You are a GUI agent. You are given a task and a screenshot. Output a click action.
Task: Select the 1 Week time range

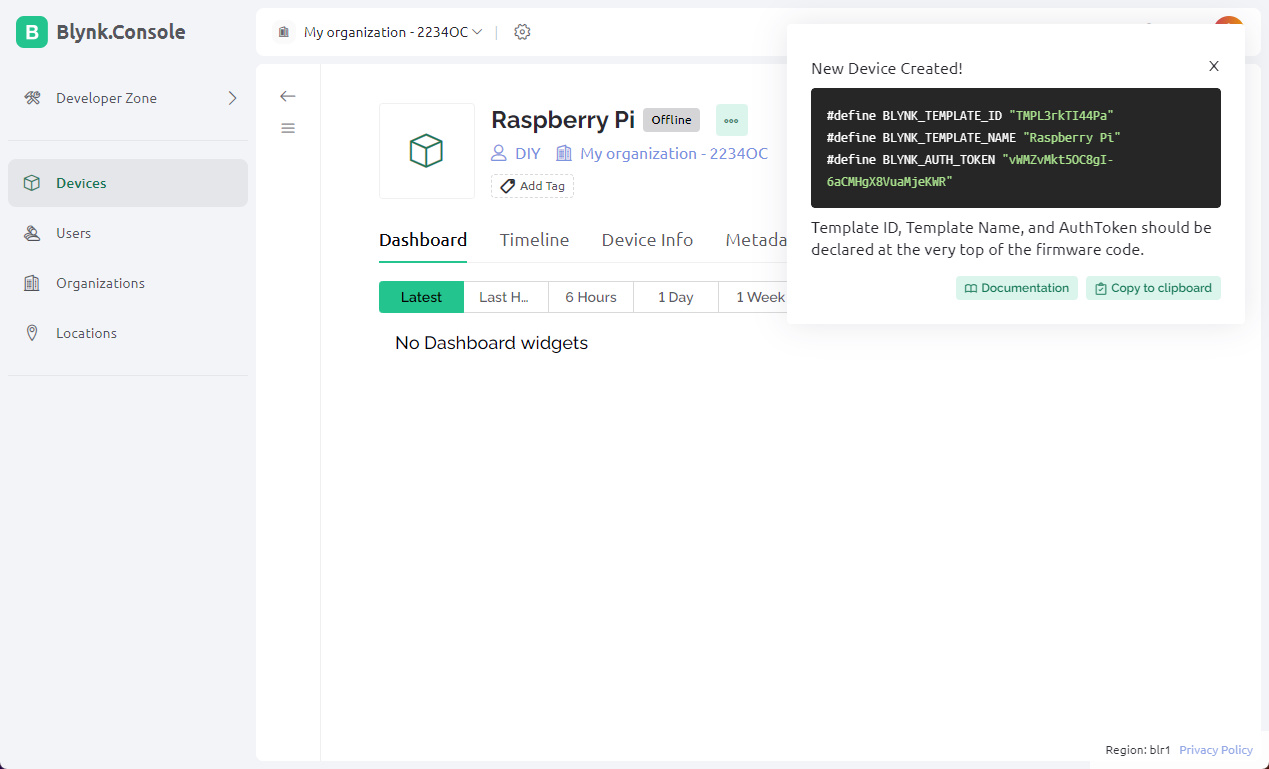(753, 297)
